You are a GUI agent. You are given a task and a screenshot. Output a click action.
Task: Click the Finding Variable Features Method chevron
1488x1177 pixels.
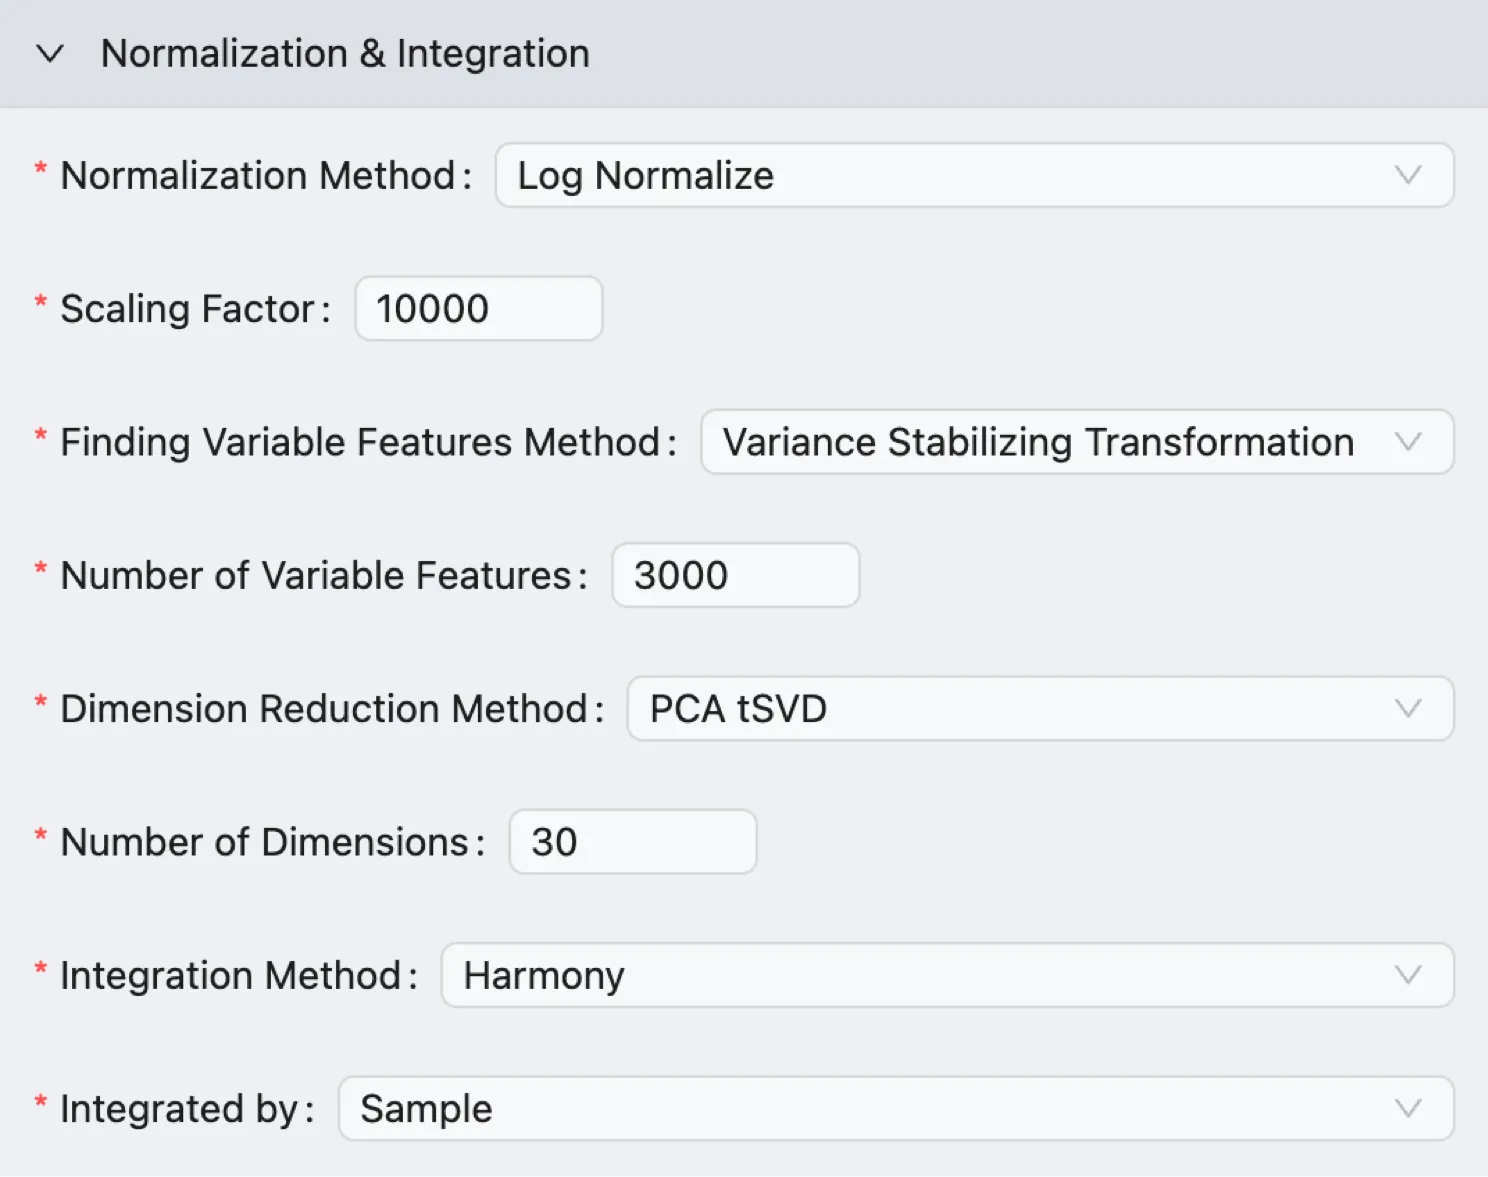(x=1408, y=442)
